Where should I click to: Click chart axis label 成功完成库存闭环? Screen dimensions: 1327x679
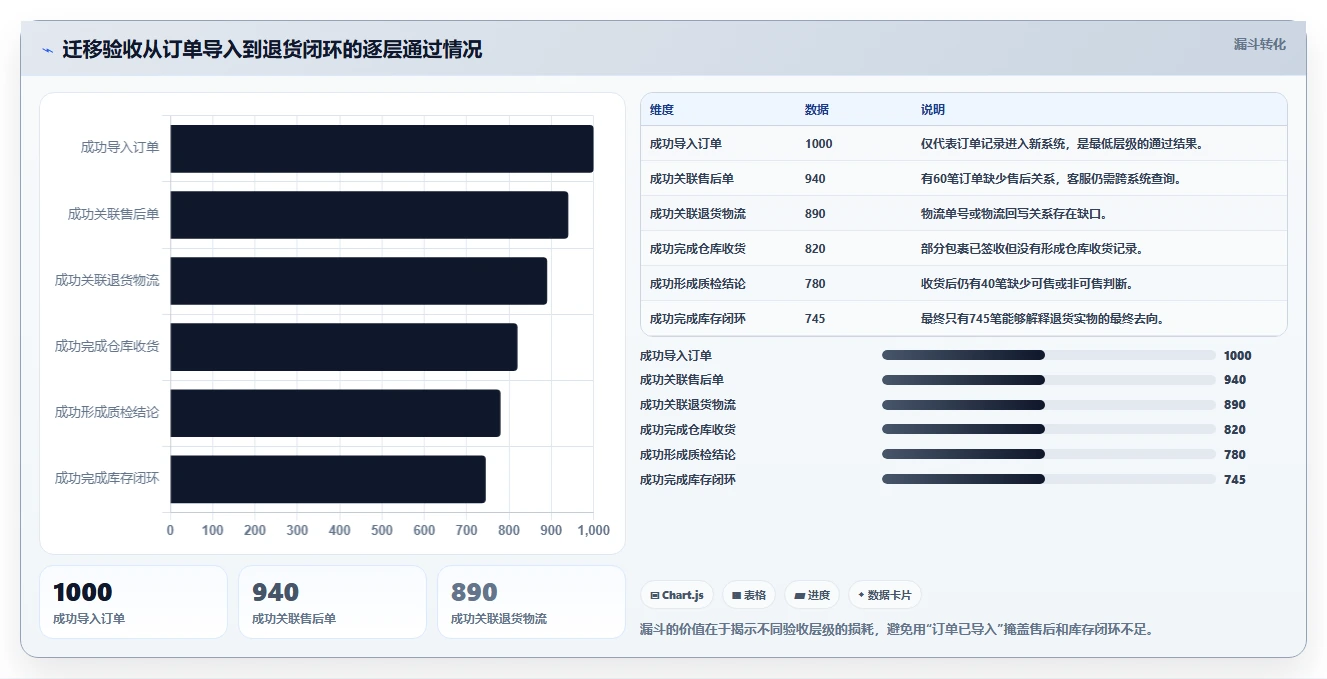107,479
